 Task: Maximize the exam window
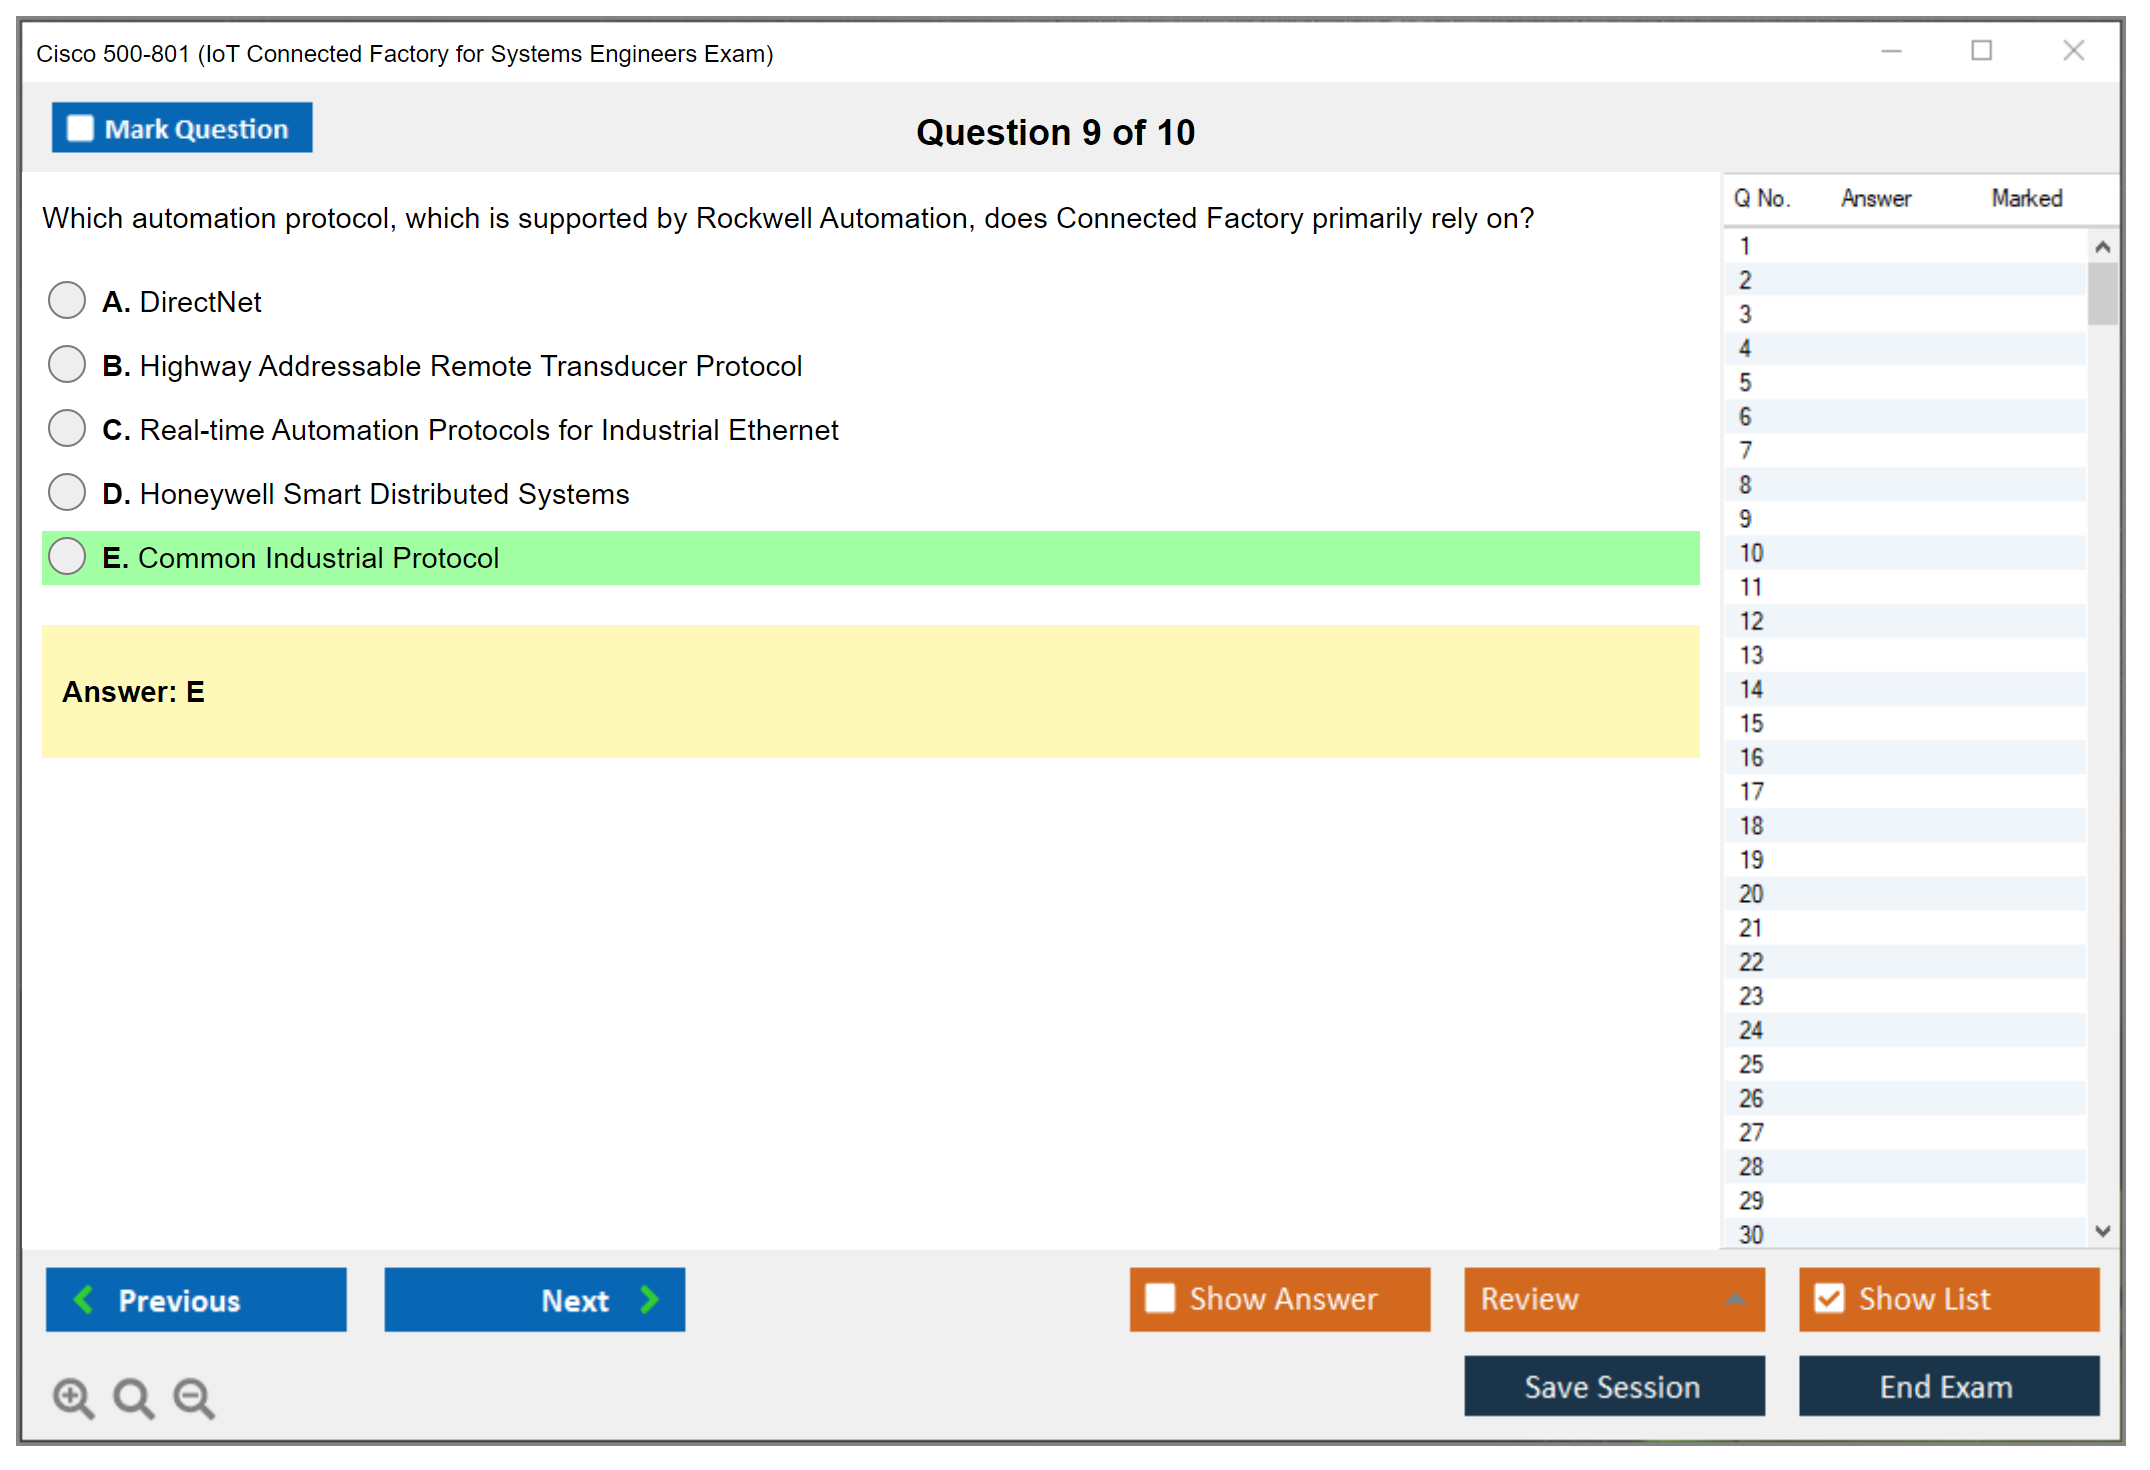[x=1981, y=51]
